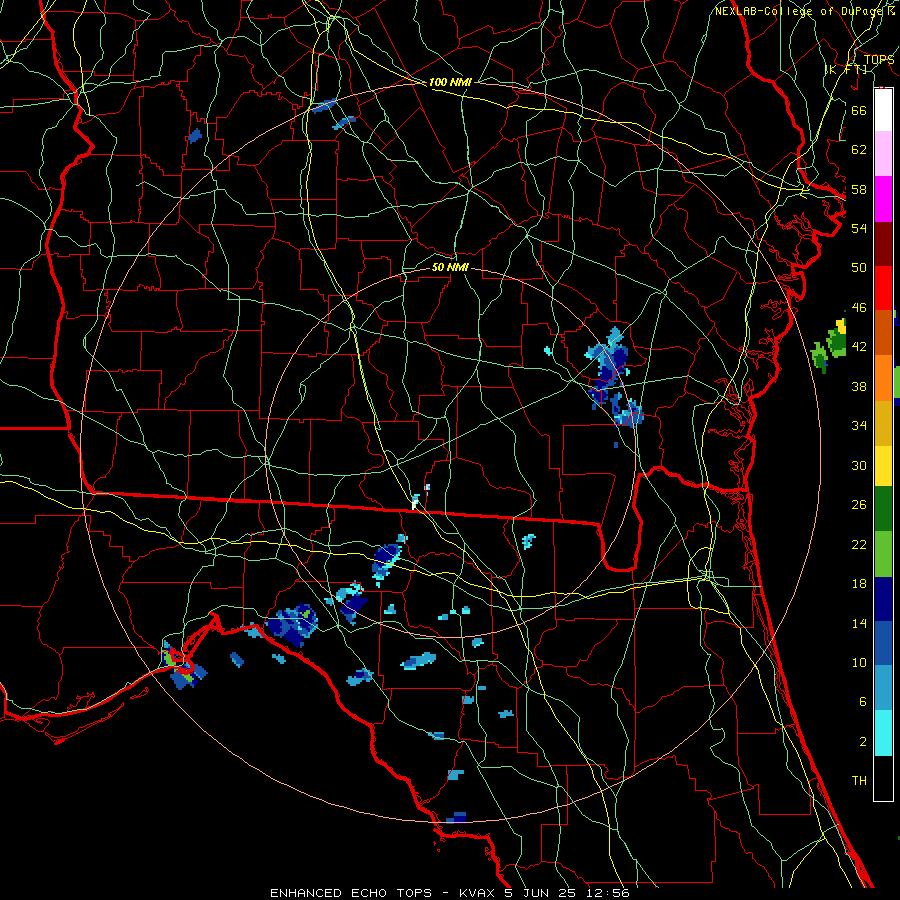Click the "54" legend value
The height and width of the screenshot is (900, 900).
tap(859, 228)
